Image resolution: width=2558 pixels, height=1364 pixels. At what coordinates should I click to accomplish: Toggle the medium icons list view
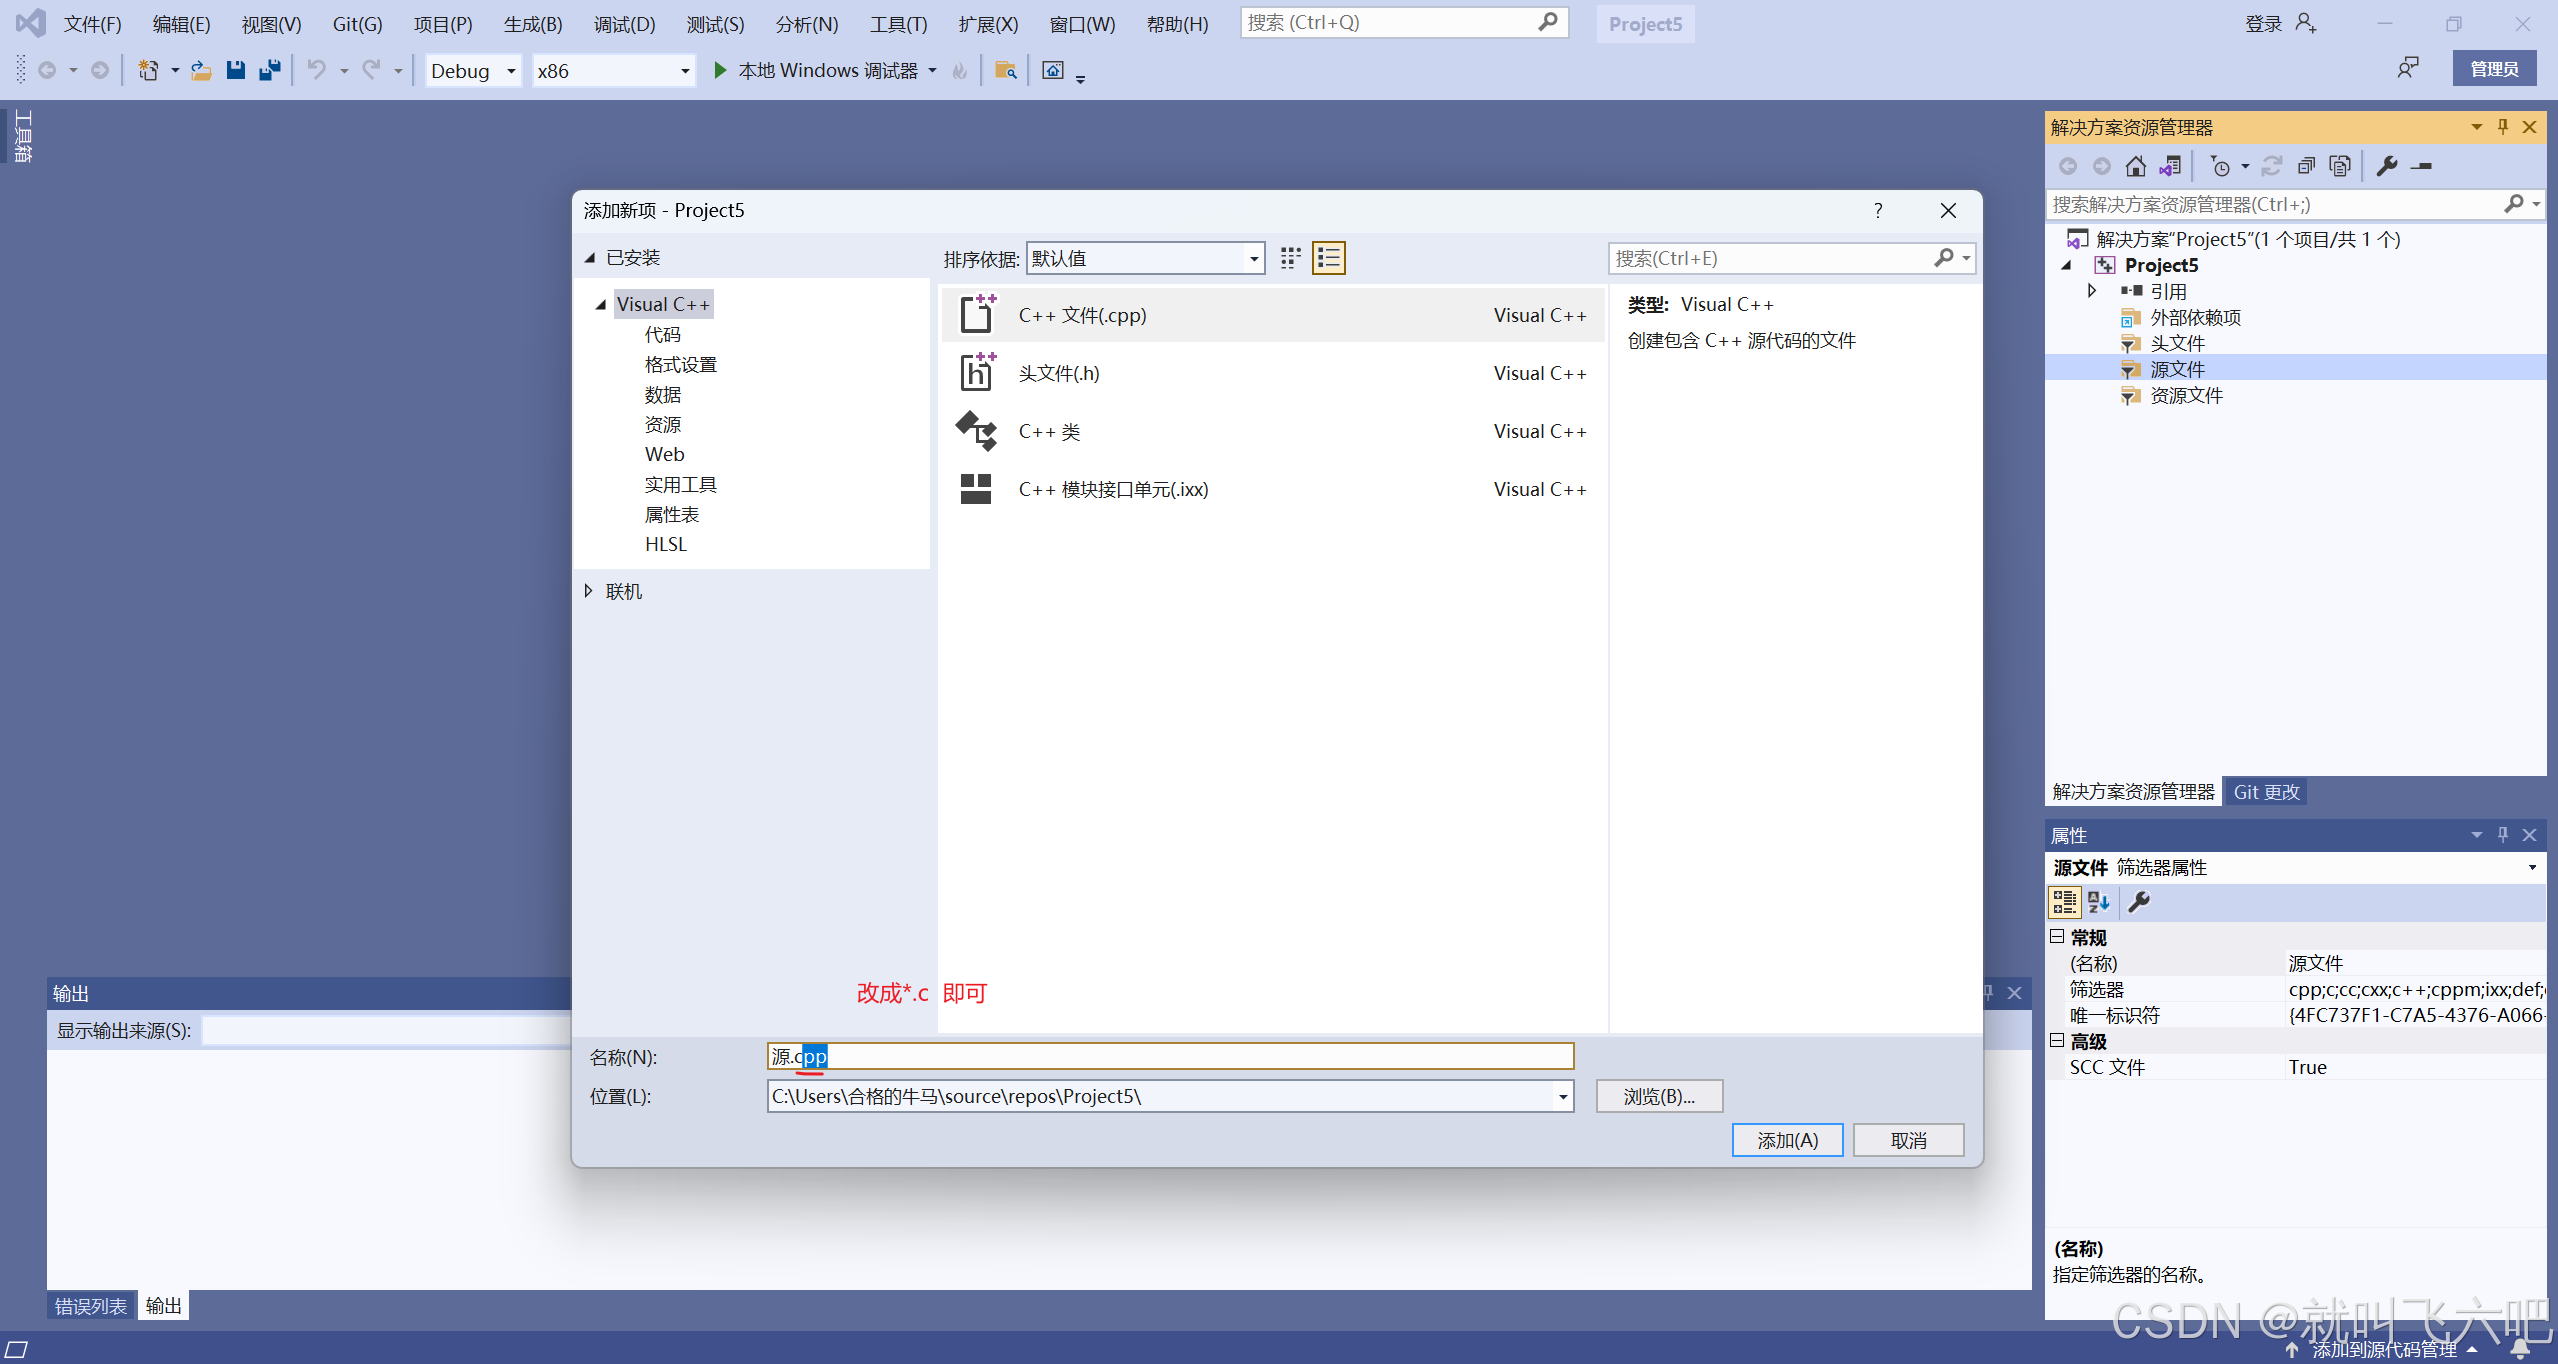pyautogui.click(x=1329, y=258)
